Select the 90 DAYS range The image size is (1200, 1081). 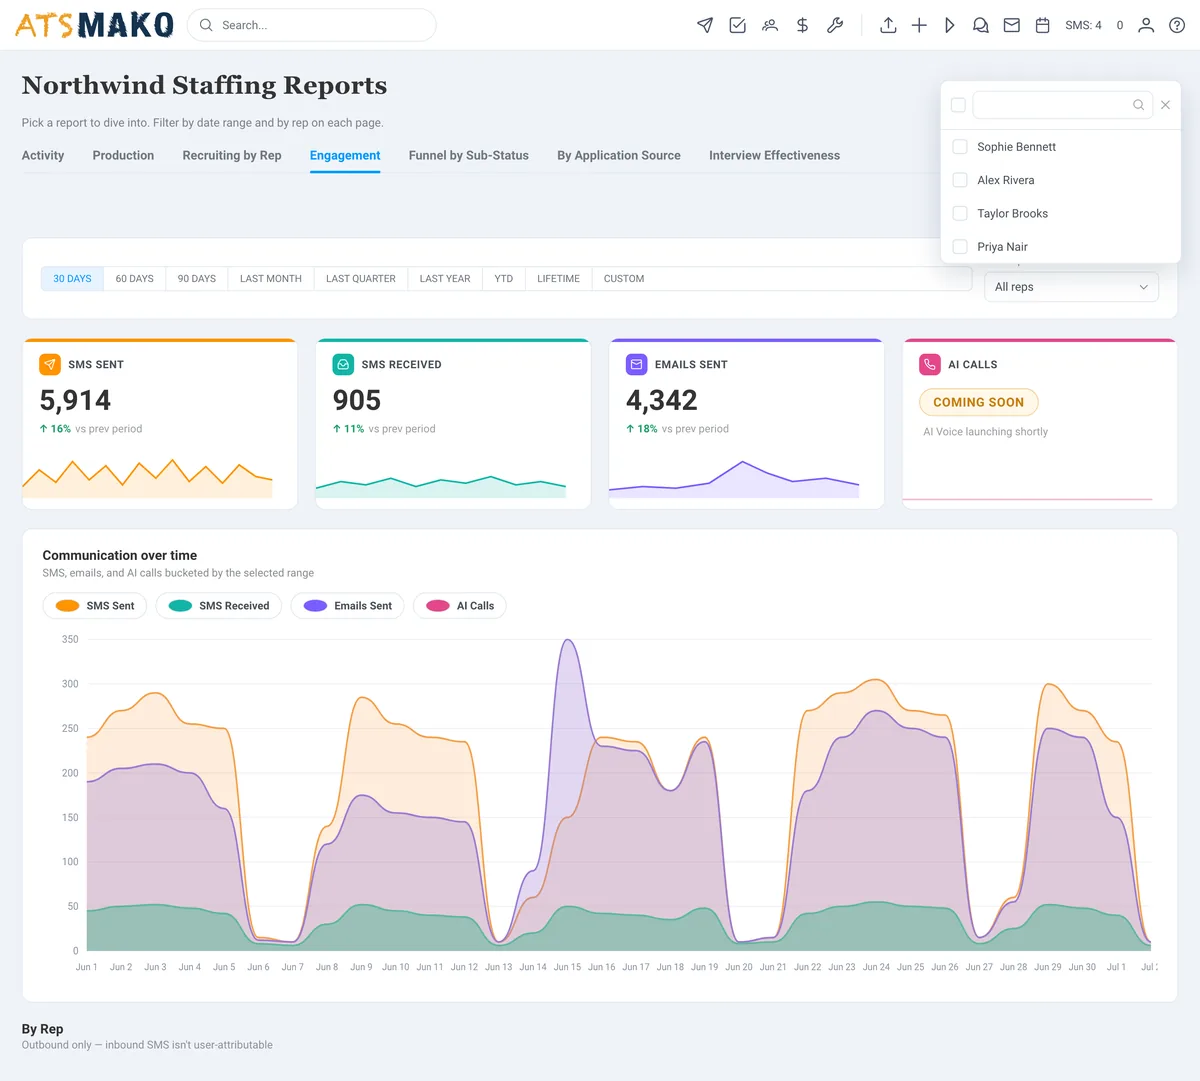coord(197,279)
